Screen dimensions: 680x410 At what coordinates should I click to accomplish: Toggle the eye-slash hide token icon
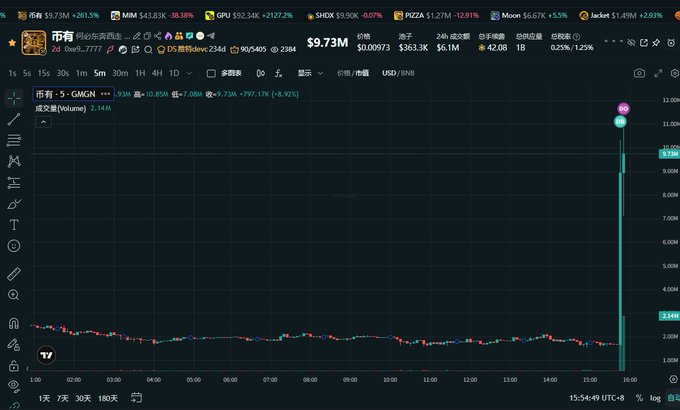pyautogui.click(x=631, y=43)
